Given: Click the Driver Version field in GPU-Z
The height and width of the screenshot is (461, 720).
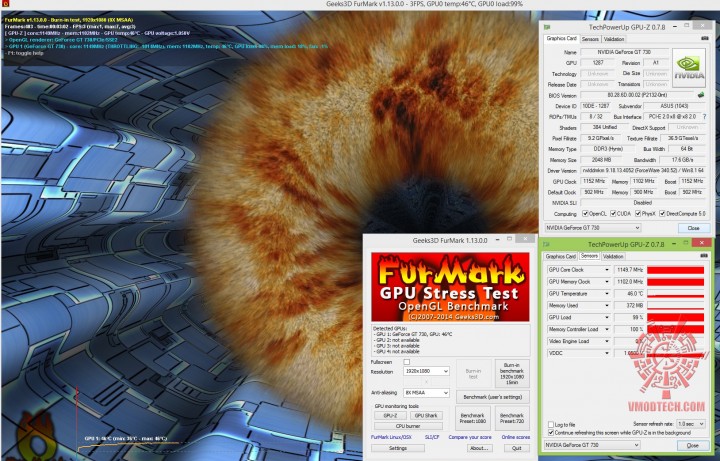Looking at the screenshot, I should (x=643, y=170).
